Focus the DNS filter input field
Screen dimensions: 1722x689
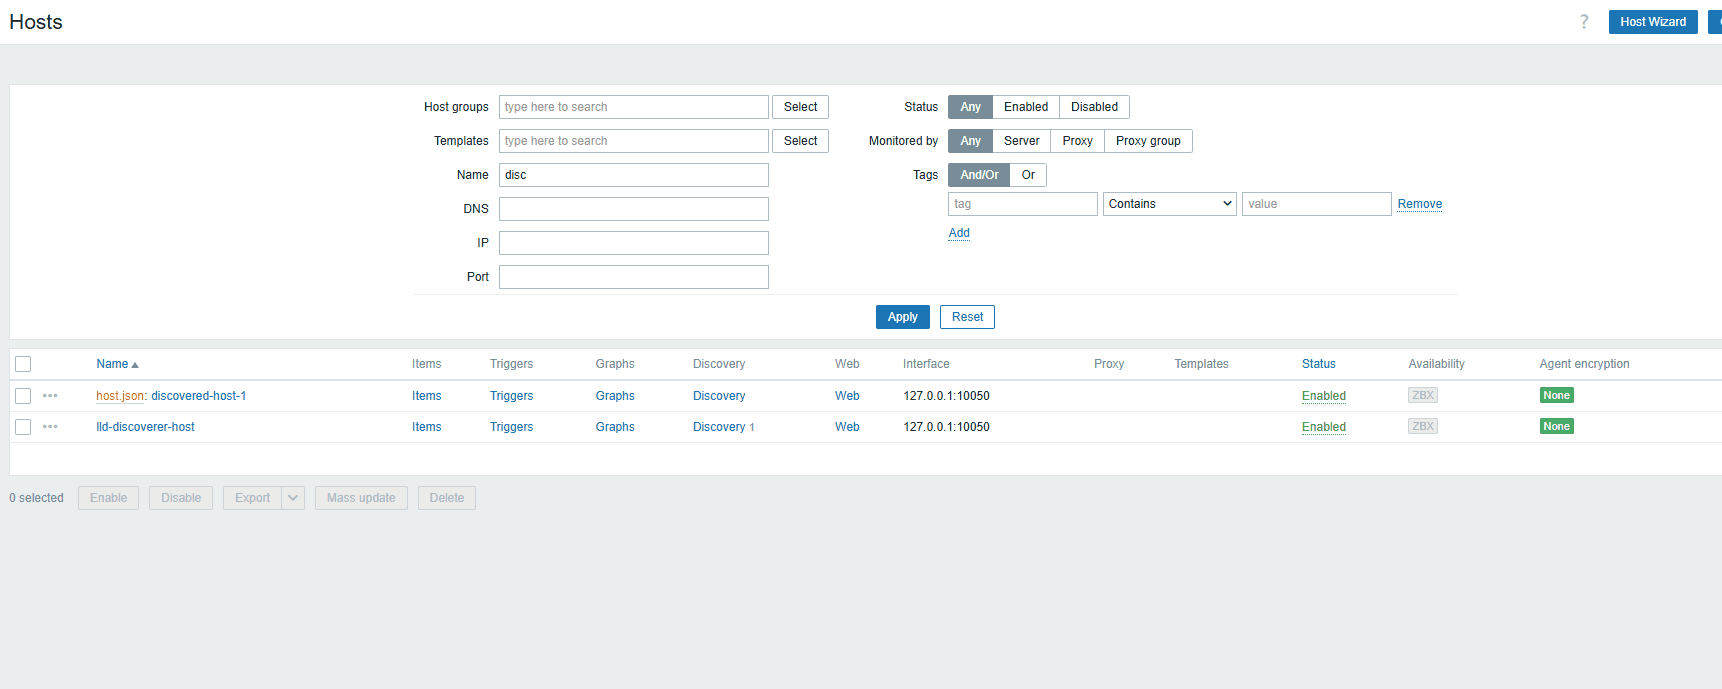click(x=633, y=209)
